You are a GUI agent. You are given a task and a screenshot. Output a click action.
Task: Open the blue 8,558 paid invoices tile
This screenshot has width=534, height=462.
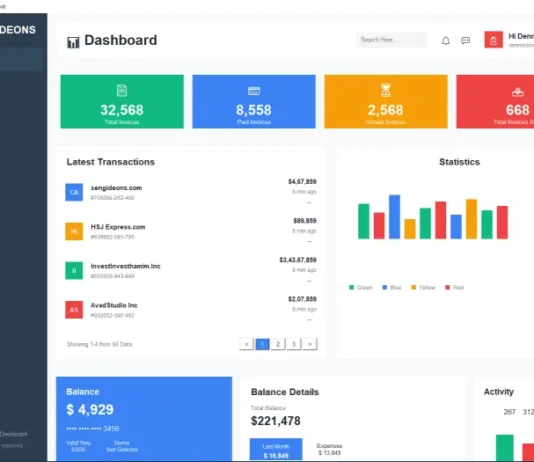pos(254,101)
